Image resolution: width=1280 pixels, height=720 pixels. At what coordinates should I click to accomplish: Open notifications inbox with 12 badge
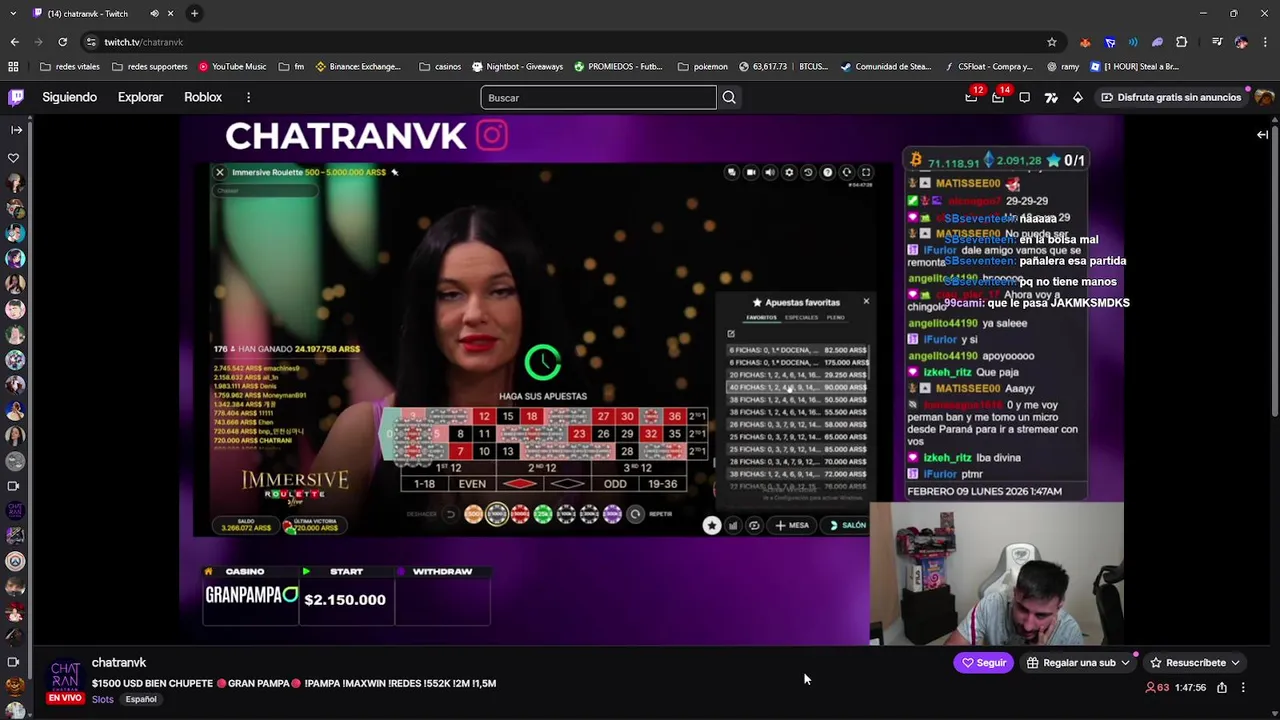pos(971,97)
